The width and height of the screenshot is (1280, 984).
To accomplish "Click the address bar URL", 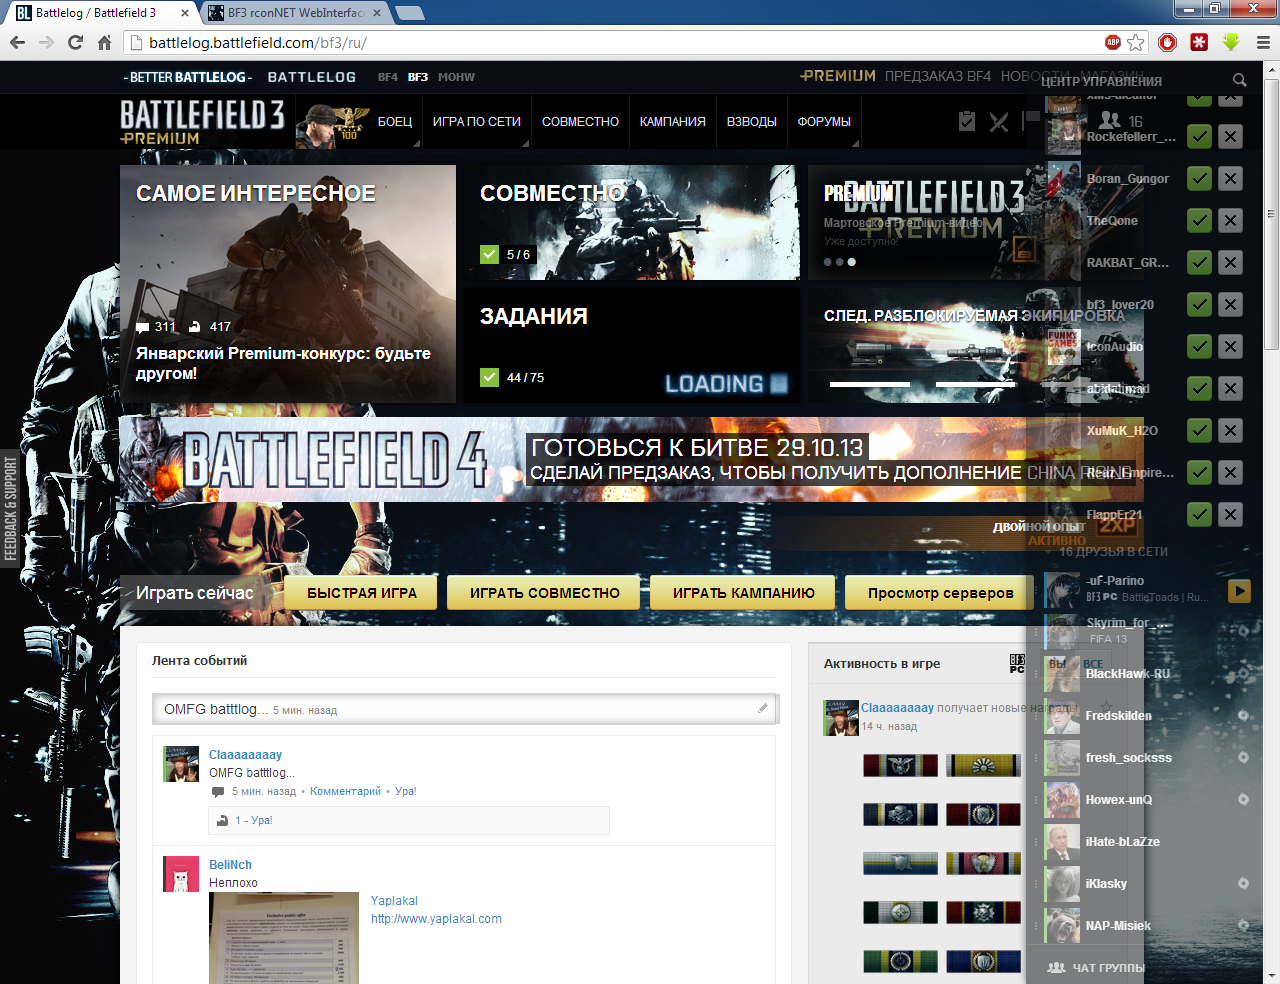I will point(258,42).
